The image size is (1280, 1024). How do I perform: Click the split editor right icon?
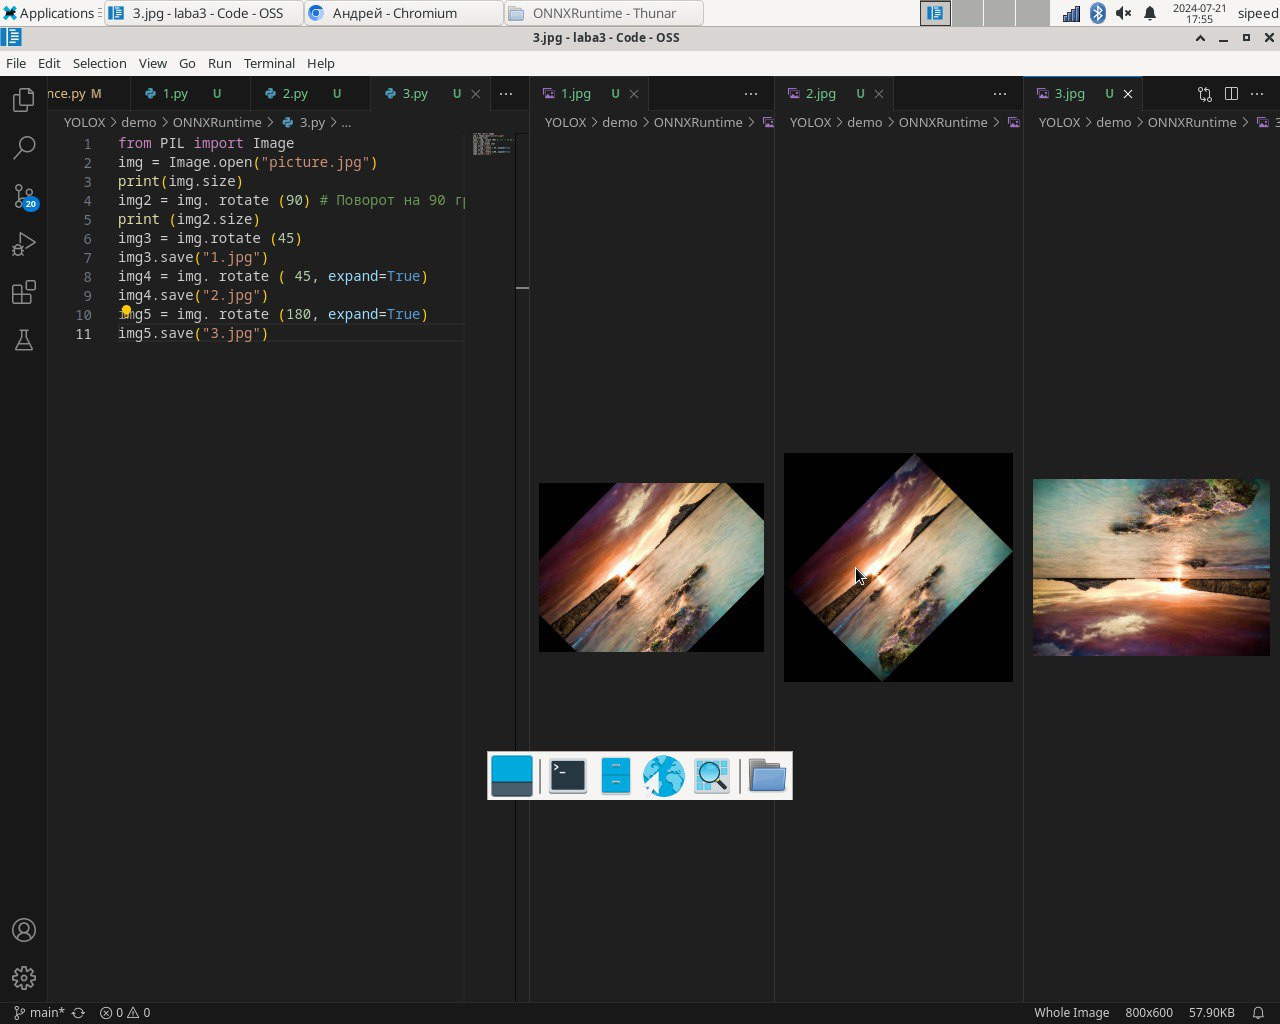1231,94
